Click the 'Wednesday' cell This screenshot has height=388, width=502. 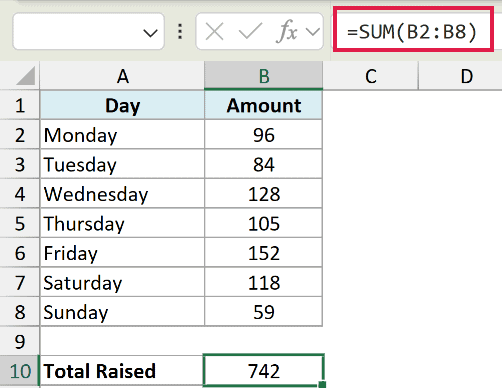coord(122,194)
